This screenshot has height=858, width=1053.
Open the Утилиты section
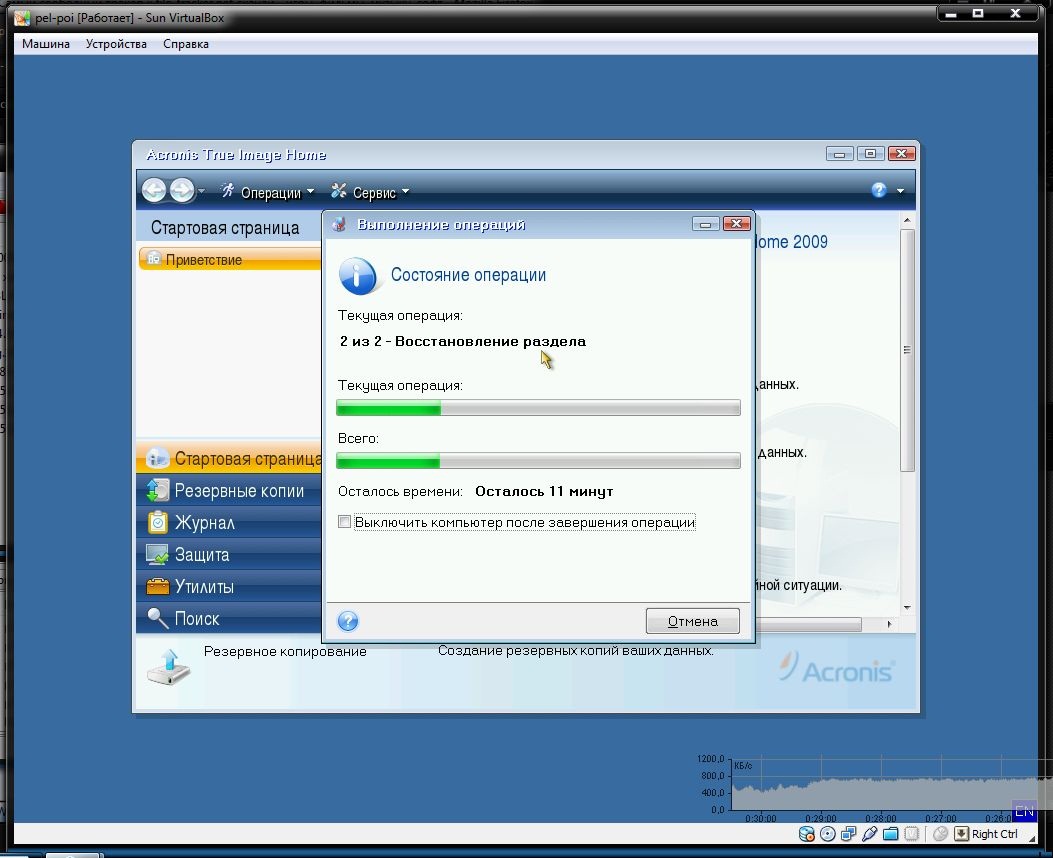click(229, 586)
